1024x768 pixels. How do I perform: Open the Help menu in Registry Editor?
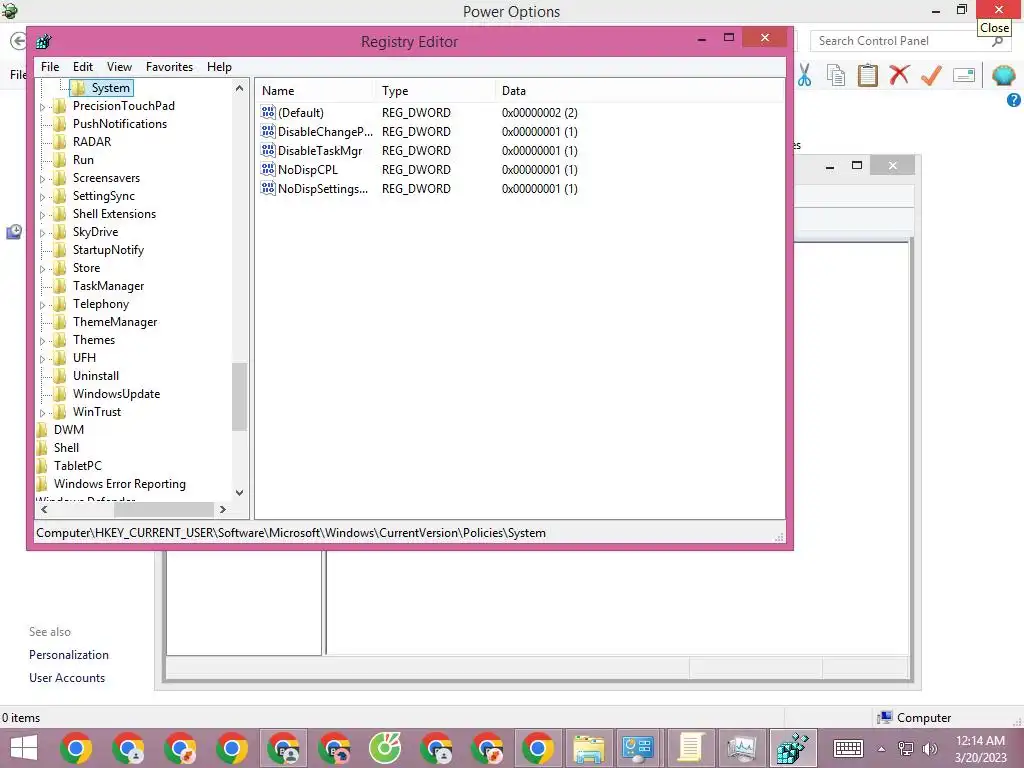point(219,67)
